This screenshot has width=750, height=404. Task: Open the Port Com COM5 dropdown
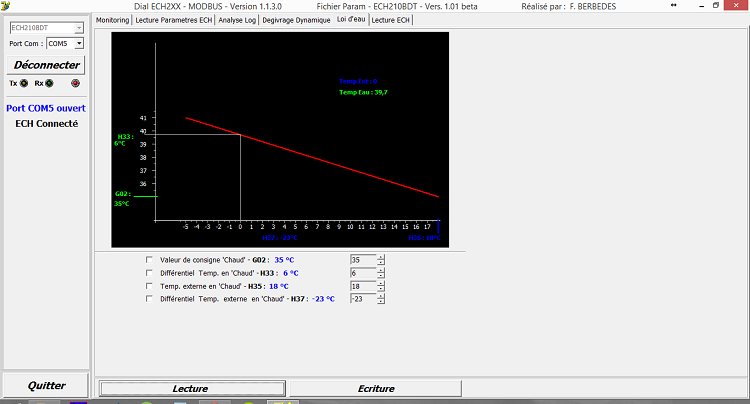pyautogui.click(x=79, y=44)
